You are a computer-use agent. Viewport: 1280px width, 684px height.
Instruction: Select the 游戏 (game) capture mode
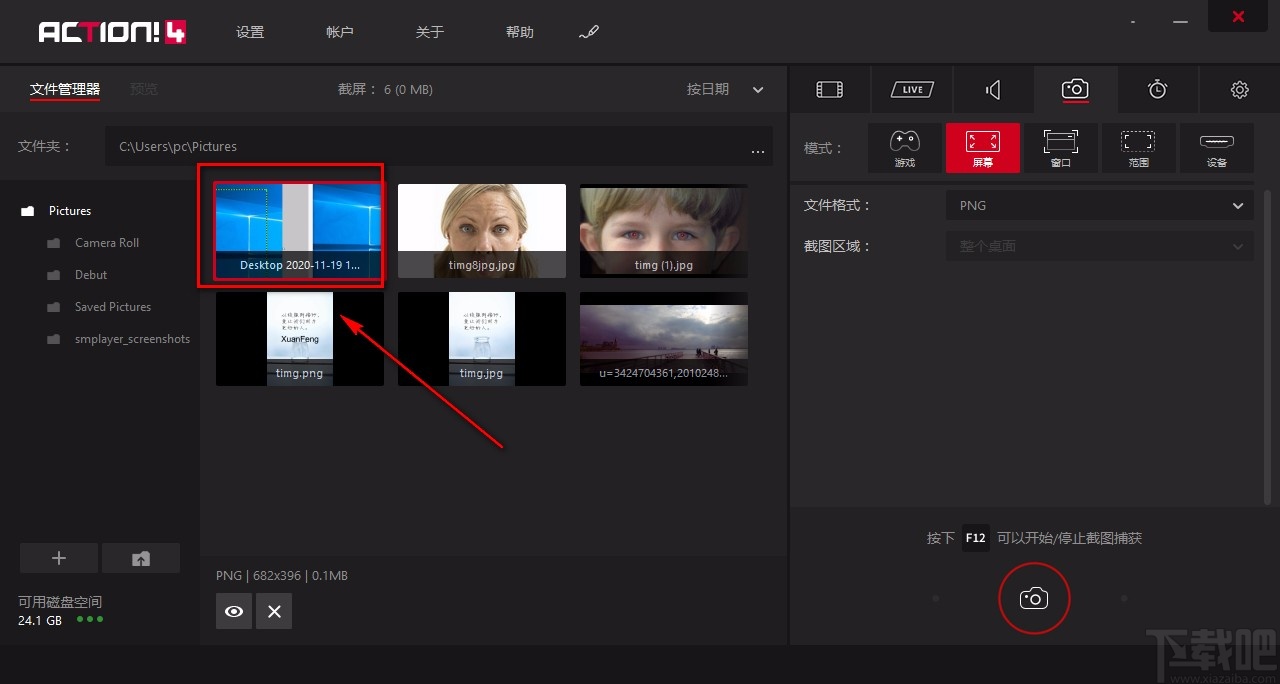click(905, 148)
